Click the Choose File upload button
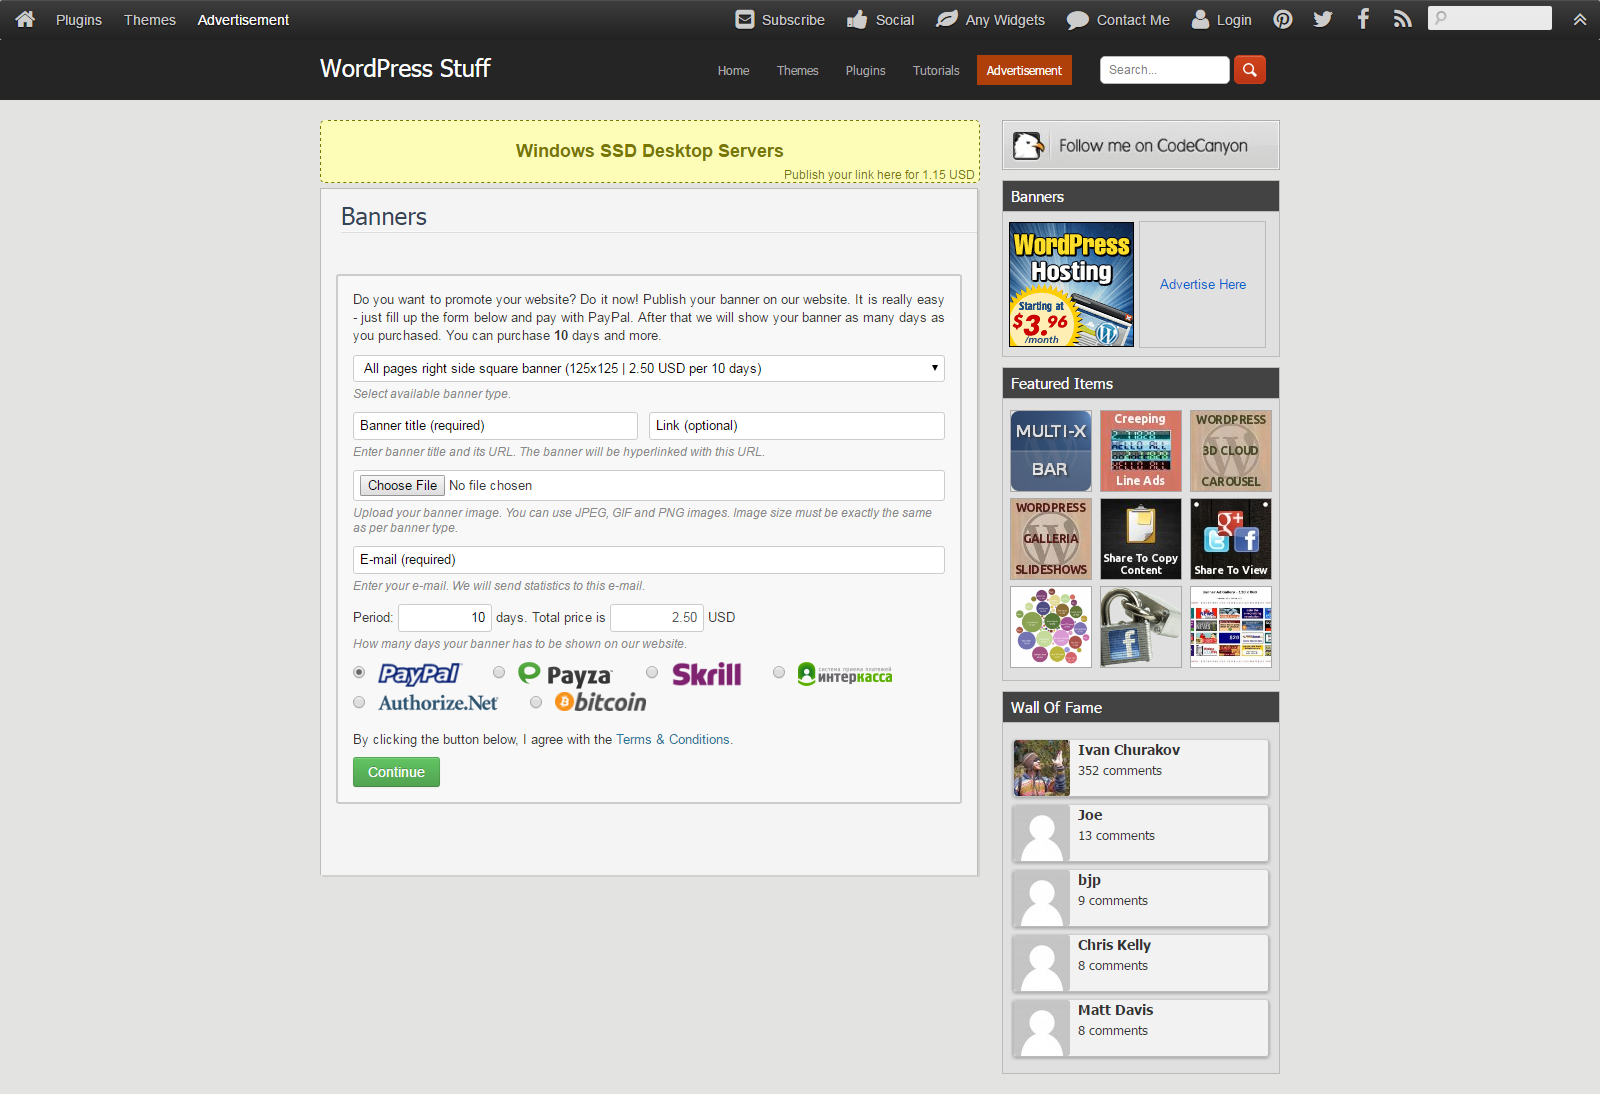 coord(402,485)
